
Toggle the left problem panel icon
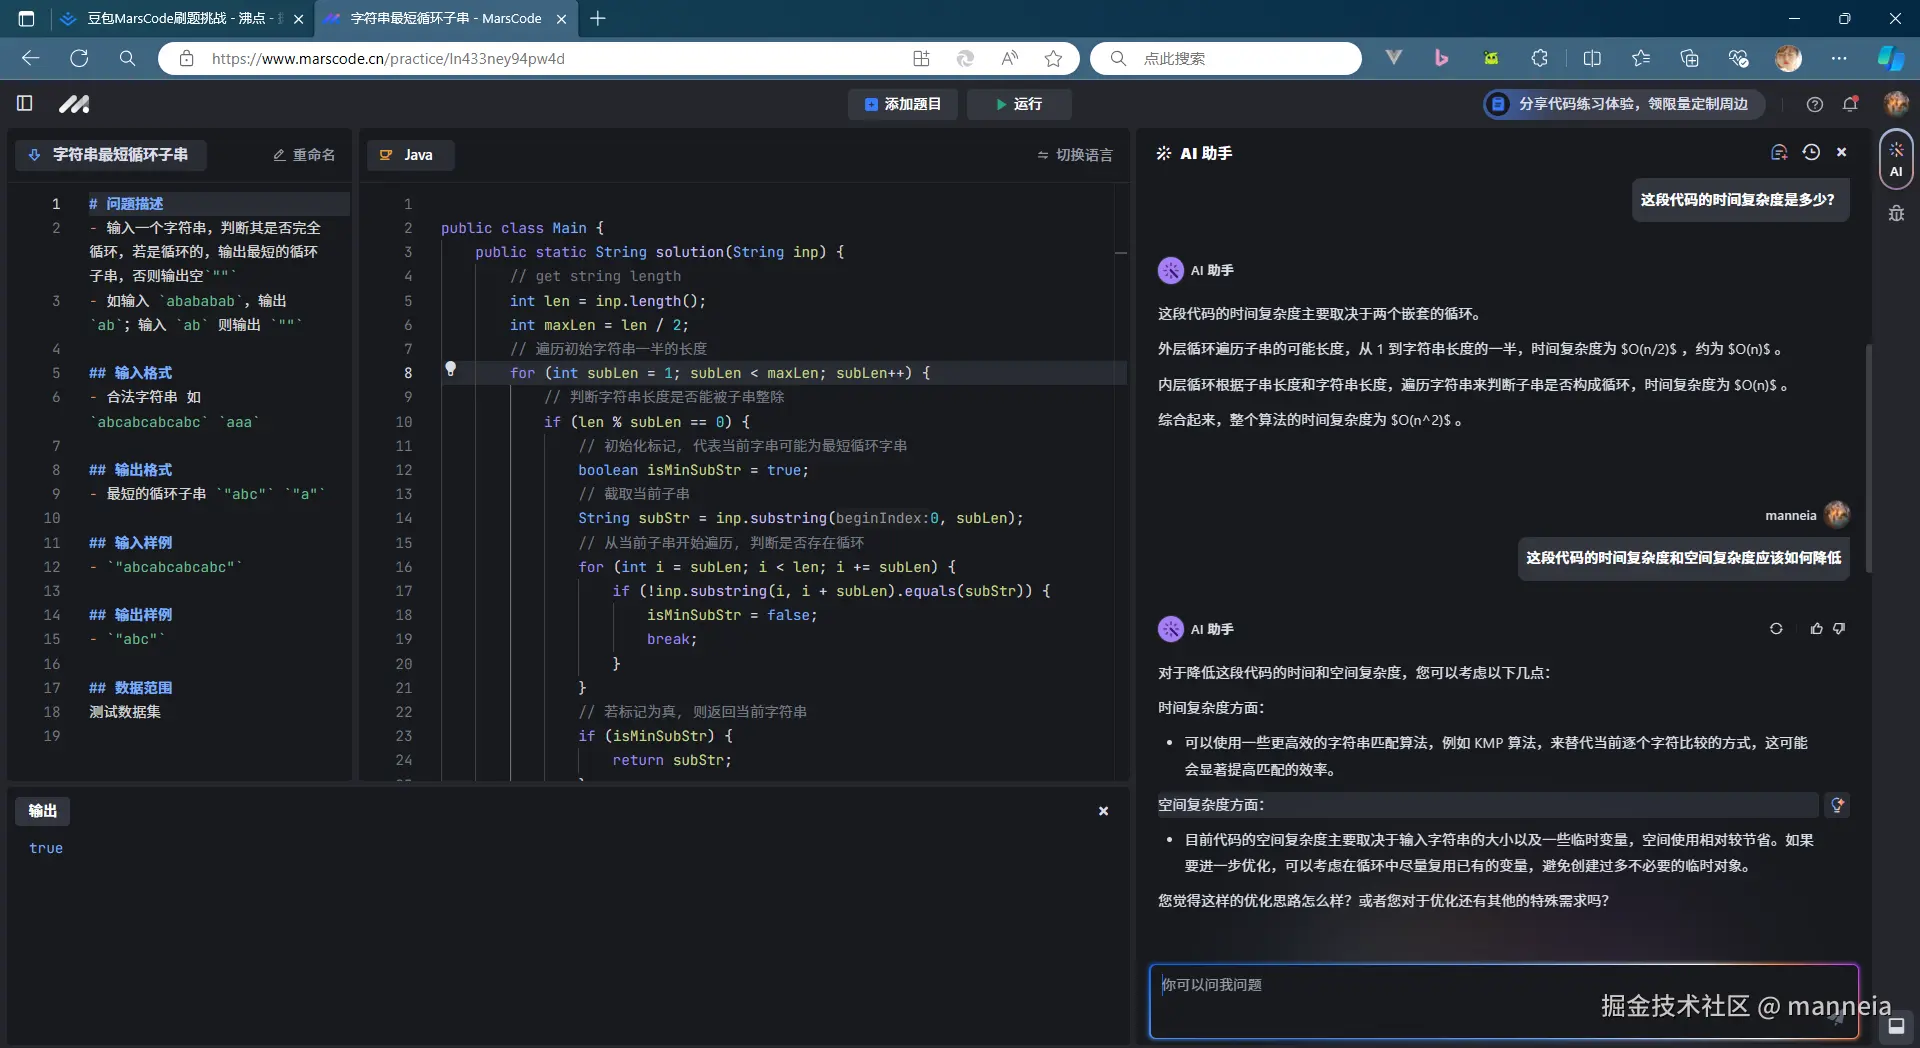[24, 103]
